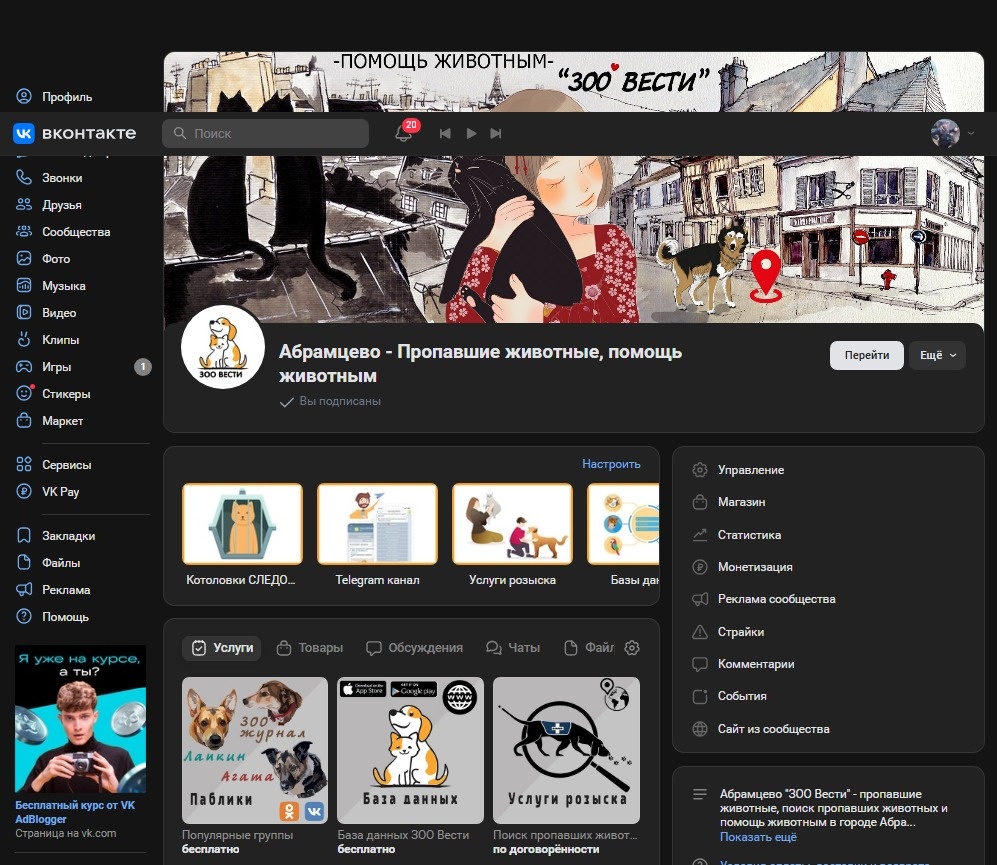Open Help (Помощь) in sidebar
The width and height of the screenshot is (997, 865).
tap(53, 616)
